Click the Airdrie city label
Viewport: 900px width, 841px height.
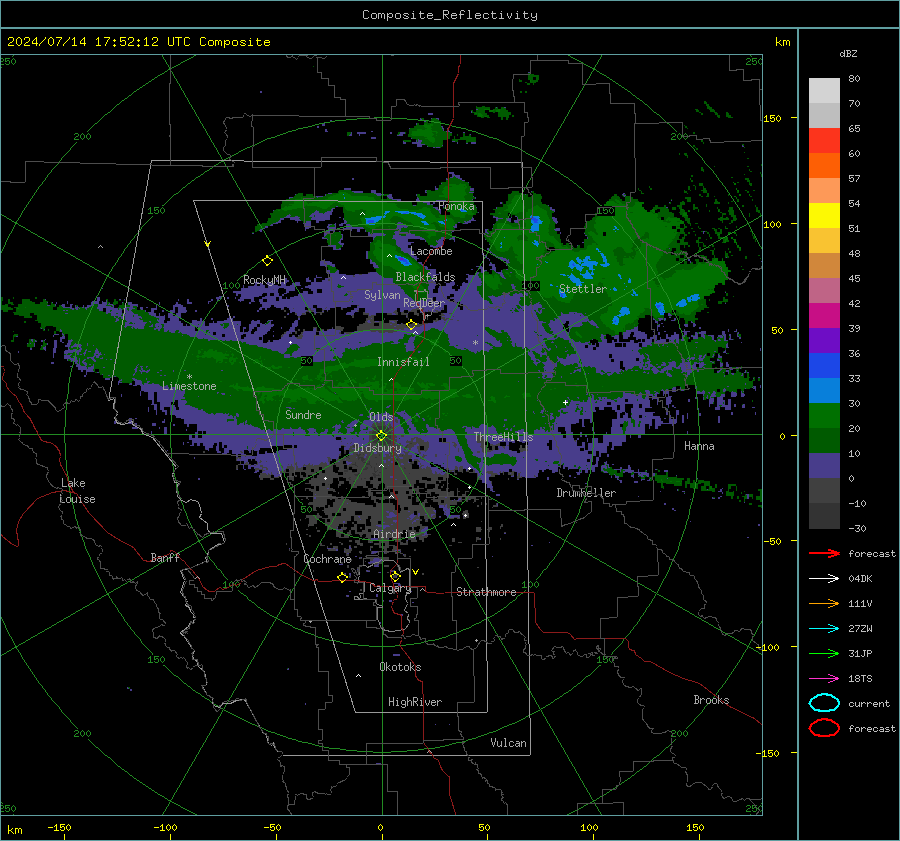tap(394, 534)
